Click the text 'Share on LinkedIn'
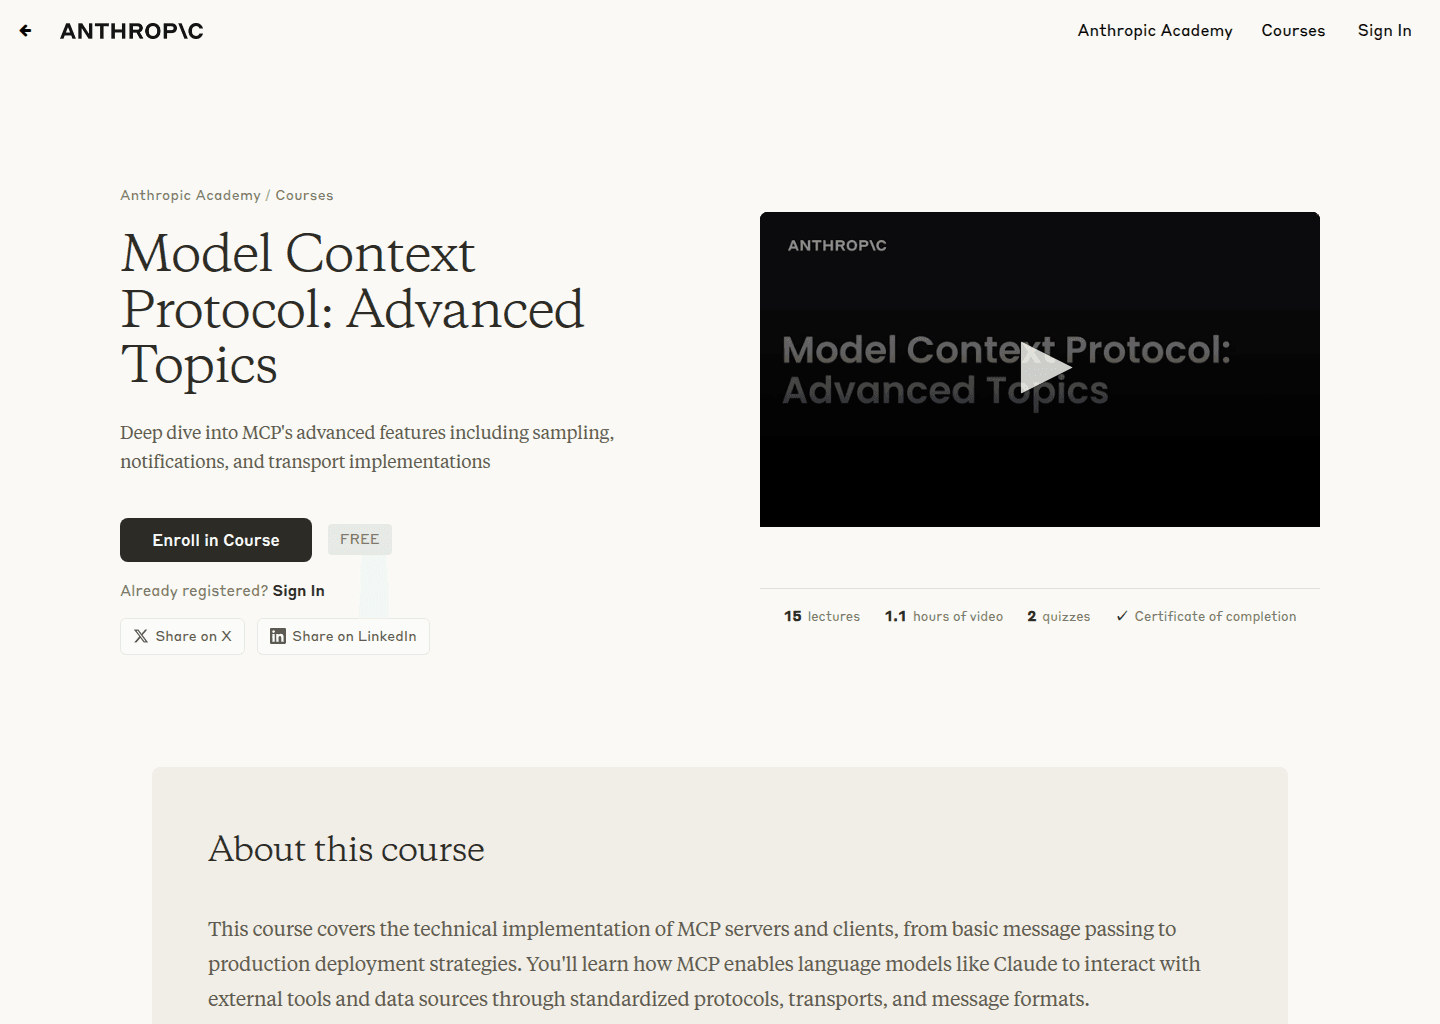The height and width of the screenshot is (1024, 1440). [x=354, y=636]
